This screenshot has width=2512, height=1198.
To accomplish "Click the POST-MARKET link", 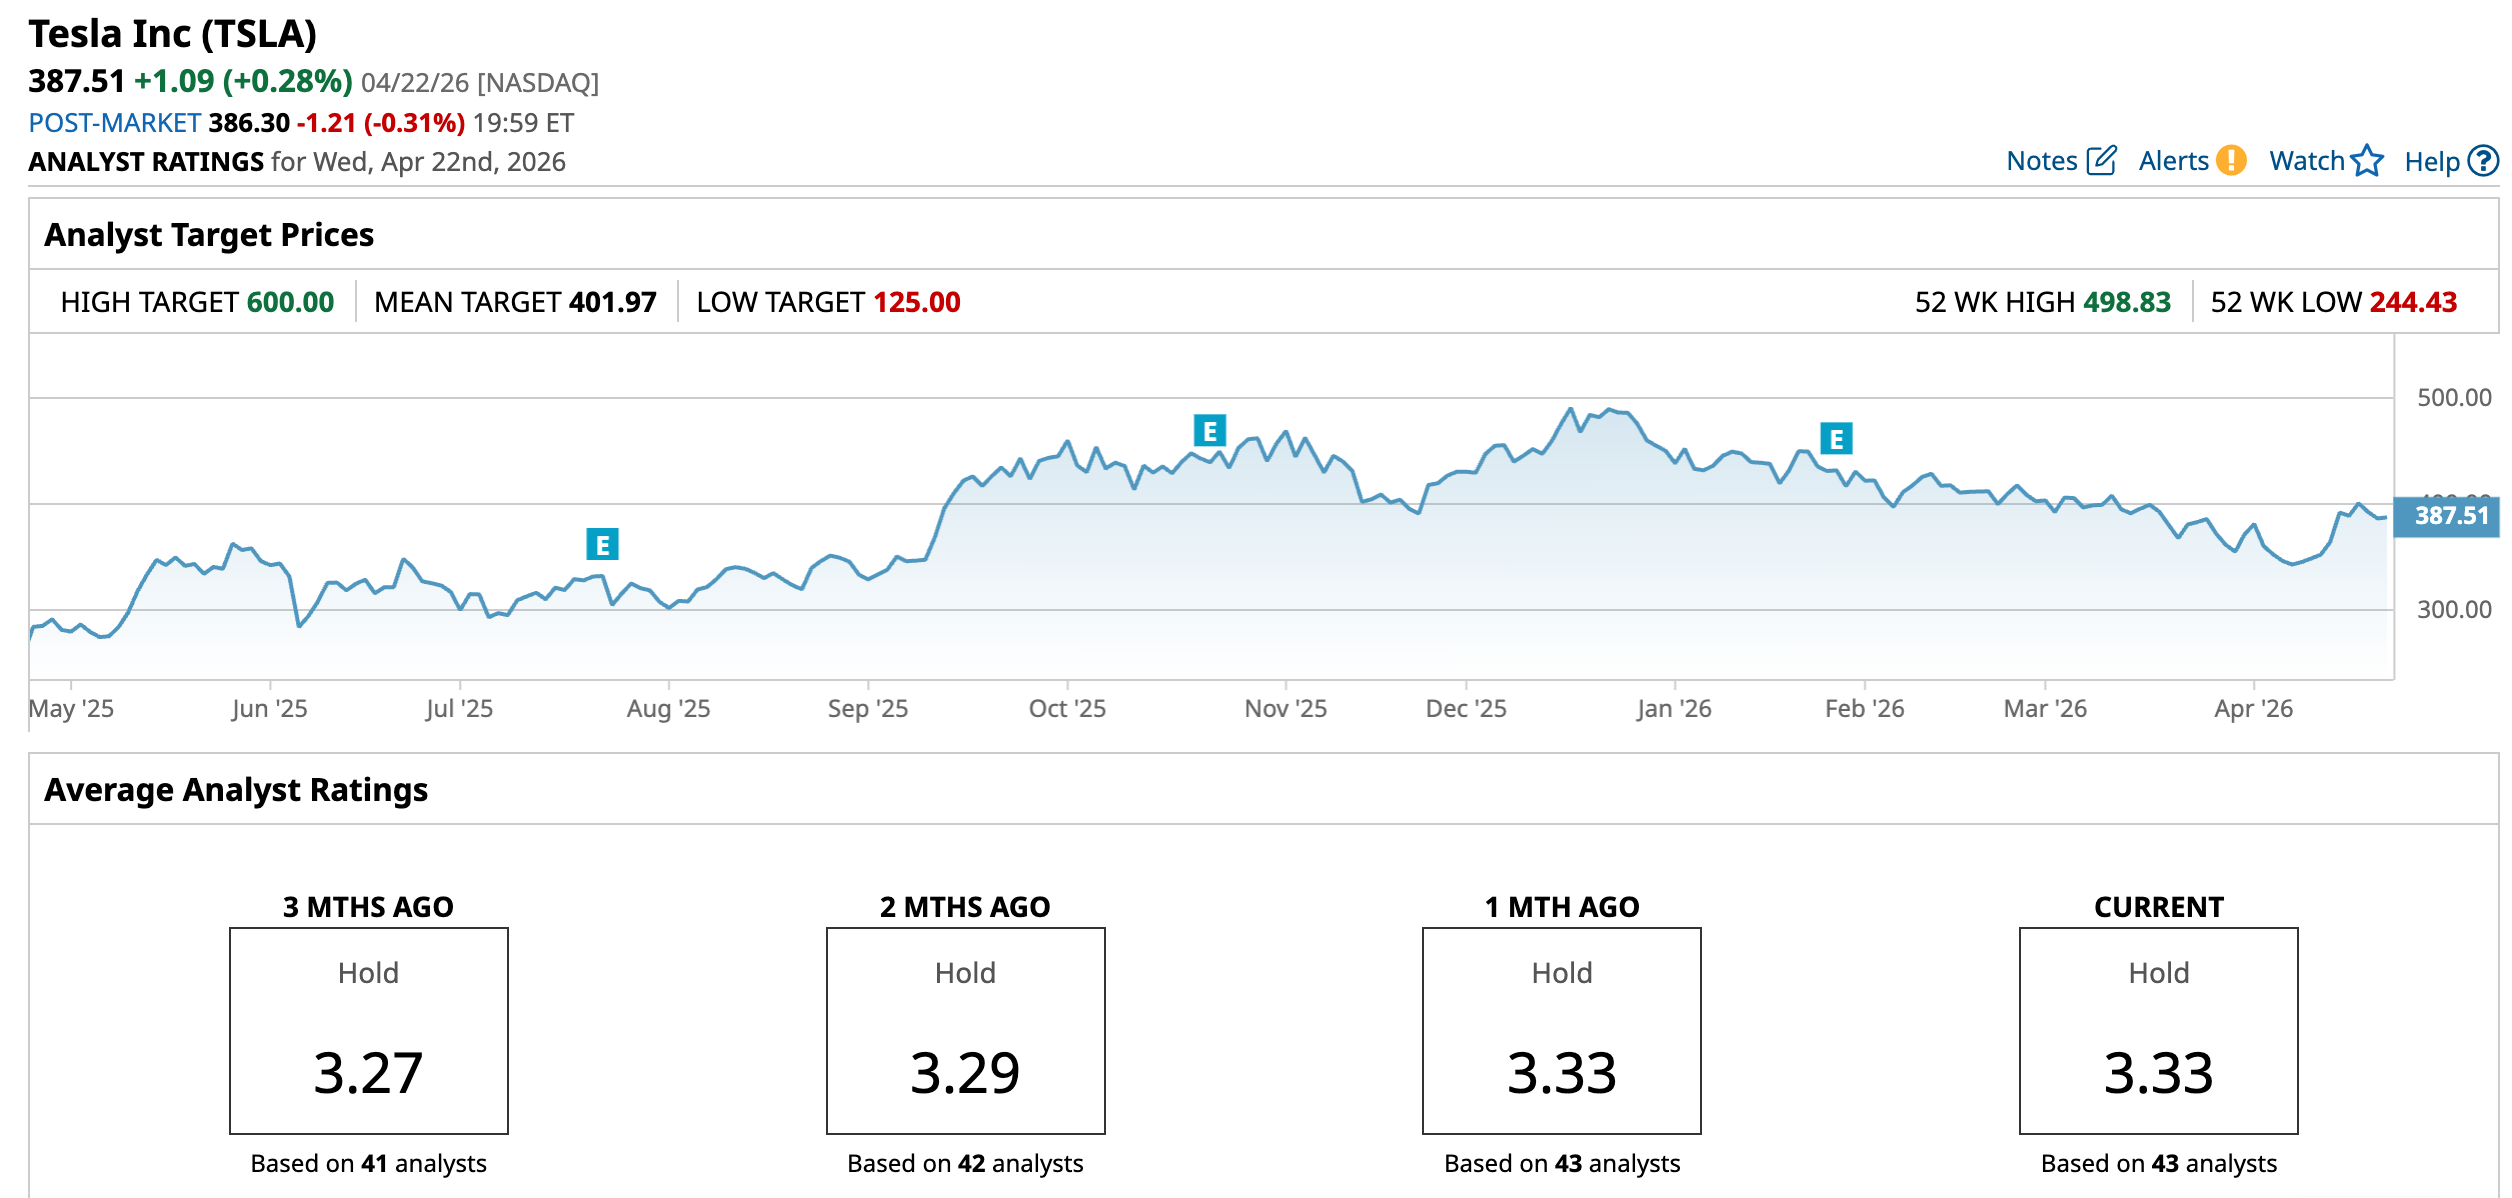I will [114, 123].
